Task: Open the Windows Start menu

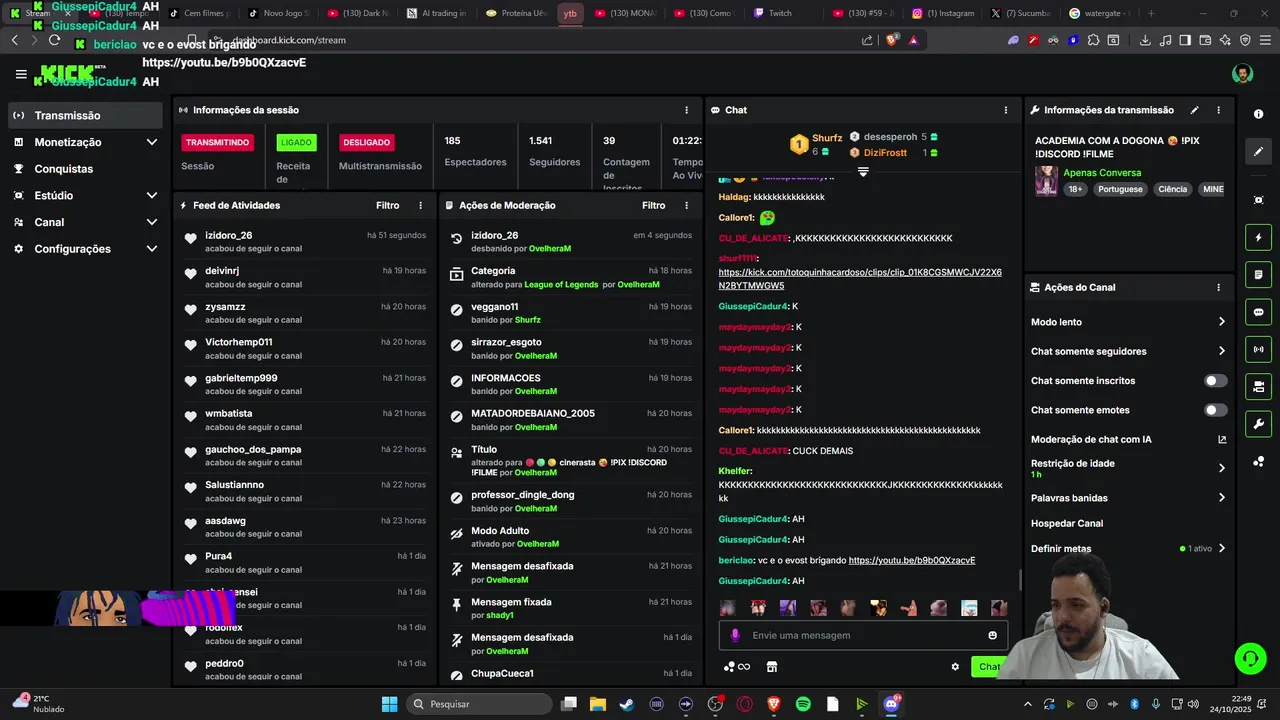Action: 389,704
